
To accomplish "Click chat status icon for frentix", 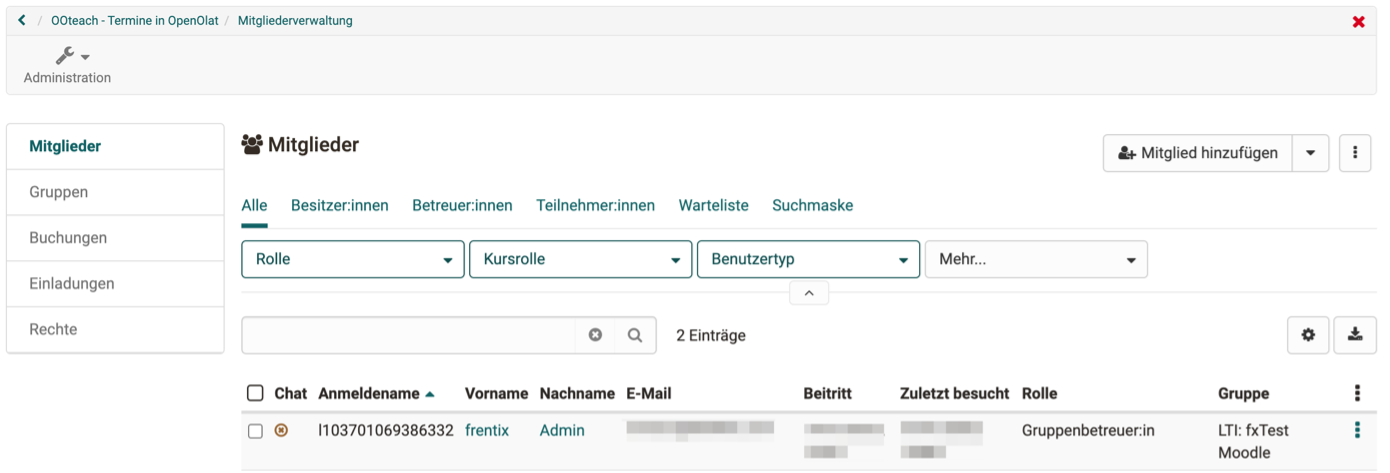I will 281,431.
